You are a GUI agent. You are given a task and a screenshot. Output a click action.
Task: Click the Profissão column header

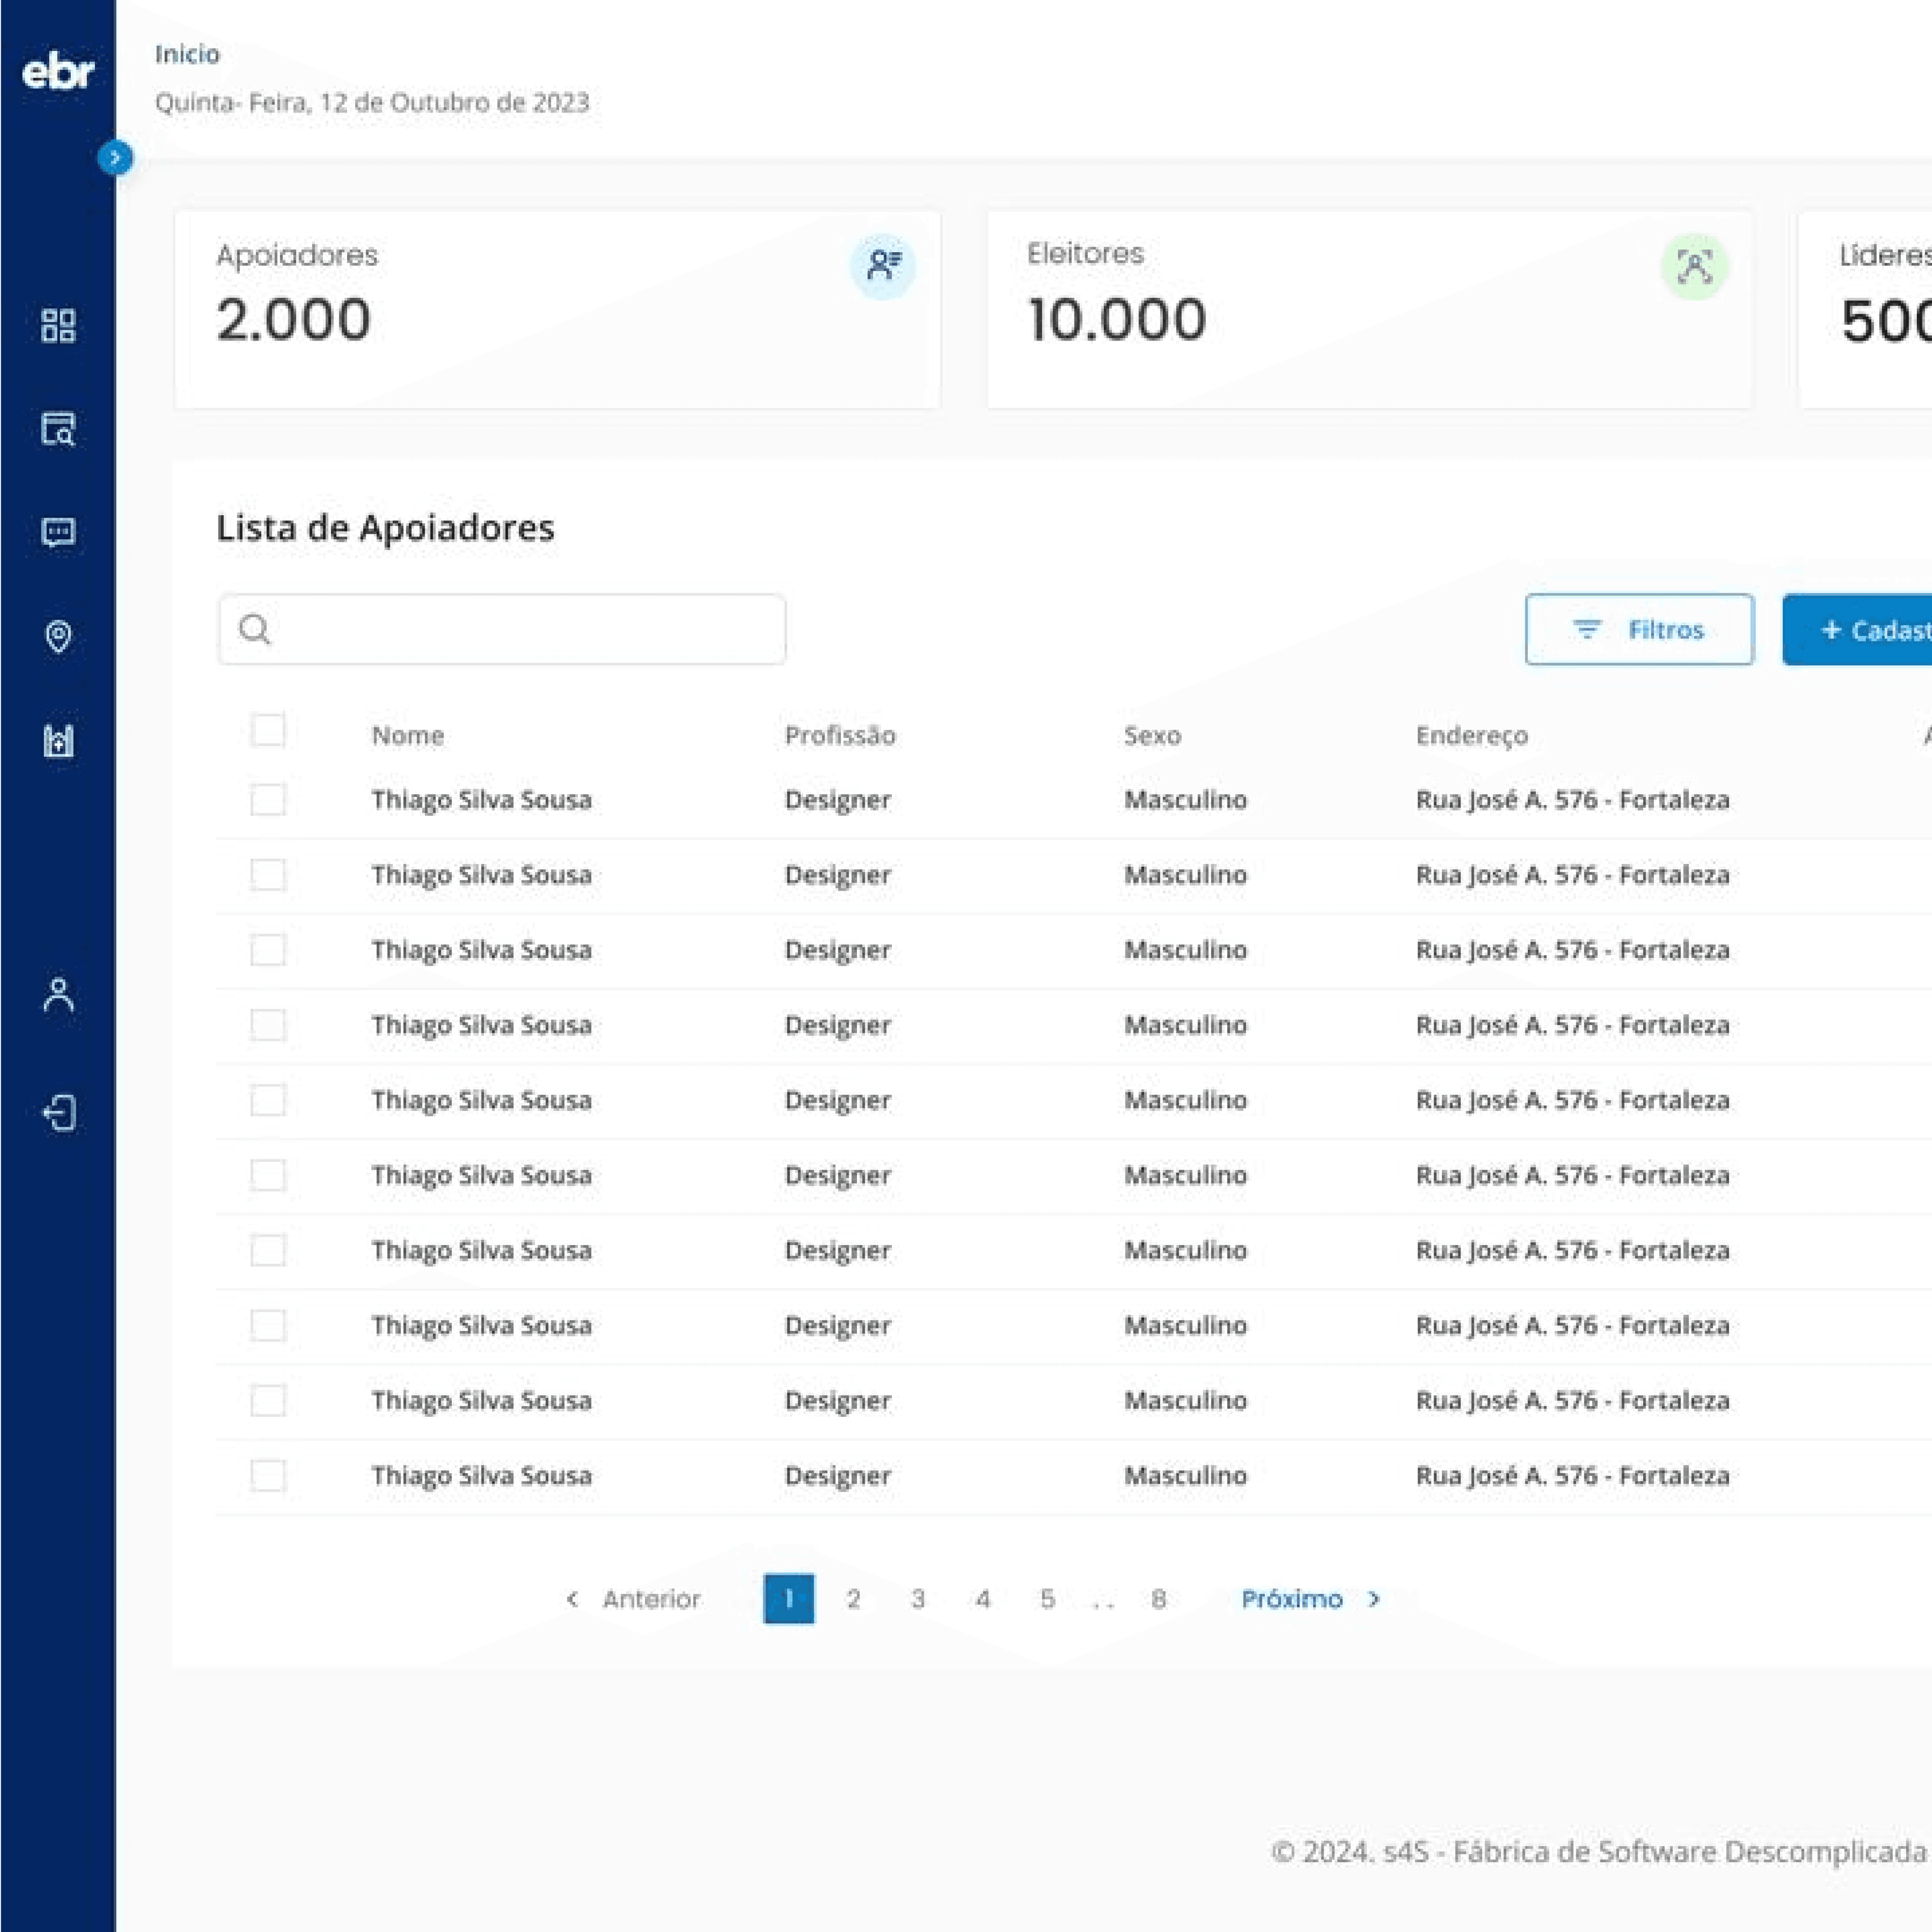tap(840, 735)
